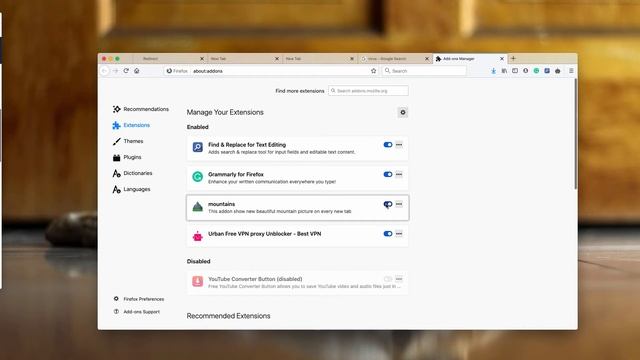Switch to the Add-ons Manager tab
Viewport: 640px width, 360px height.
(469, 59)
